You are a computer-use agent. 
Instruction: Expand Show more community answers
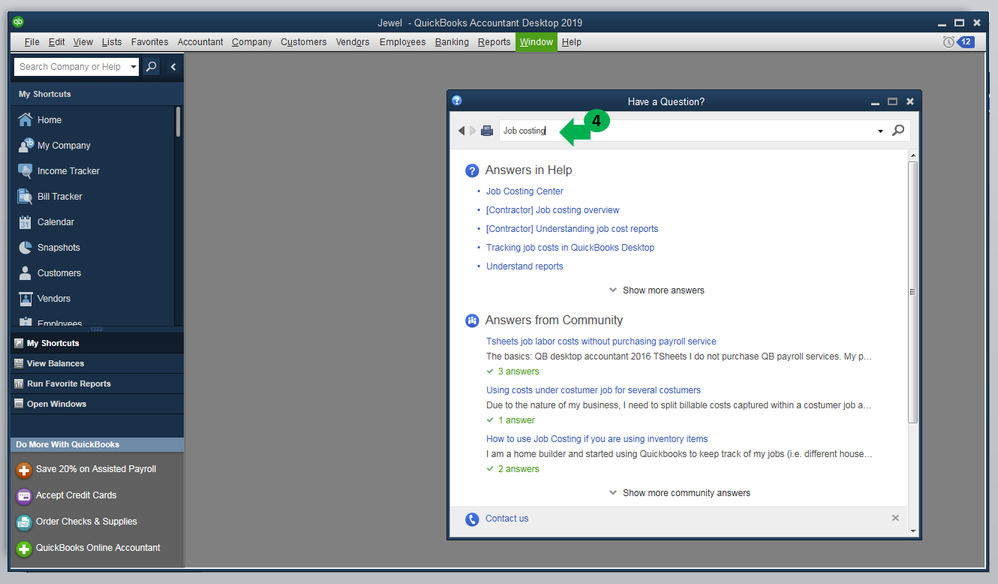tap(680, 493)
